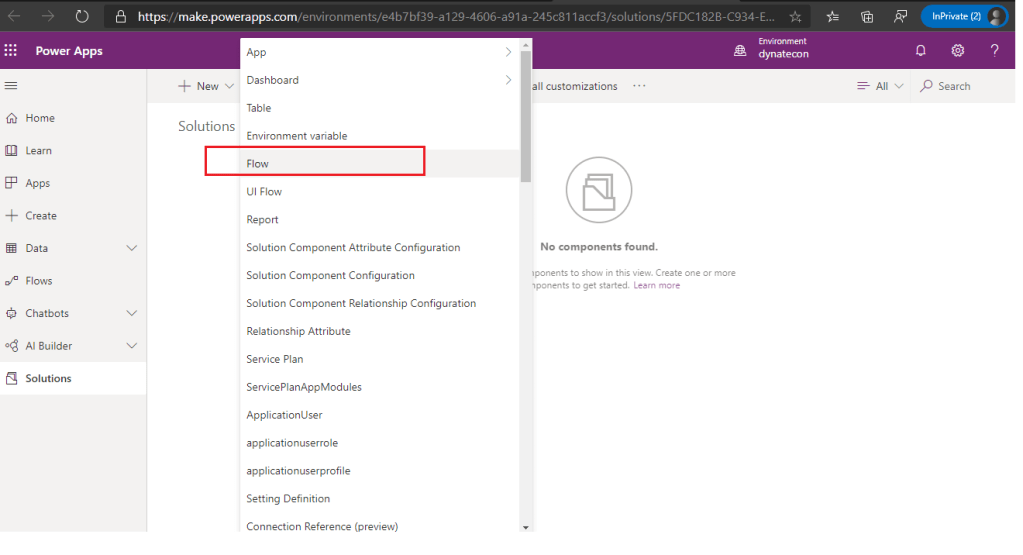Image resolution: width=1023 pixels, height=555 pixels.
Task: Open the InPrivate profile button
Action: tap(963, 16)
